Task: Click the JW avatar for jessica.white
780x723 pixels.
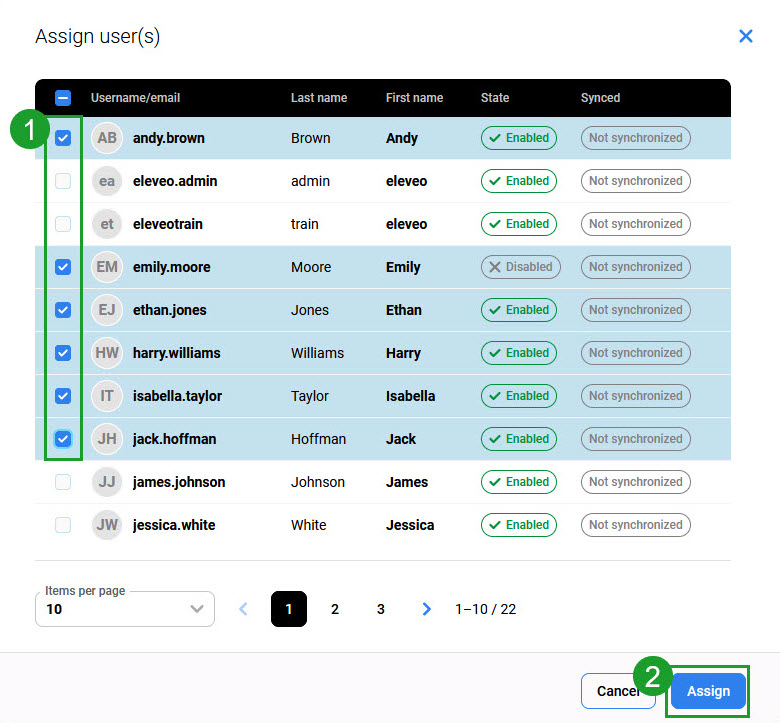Action: point(107,525)
